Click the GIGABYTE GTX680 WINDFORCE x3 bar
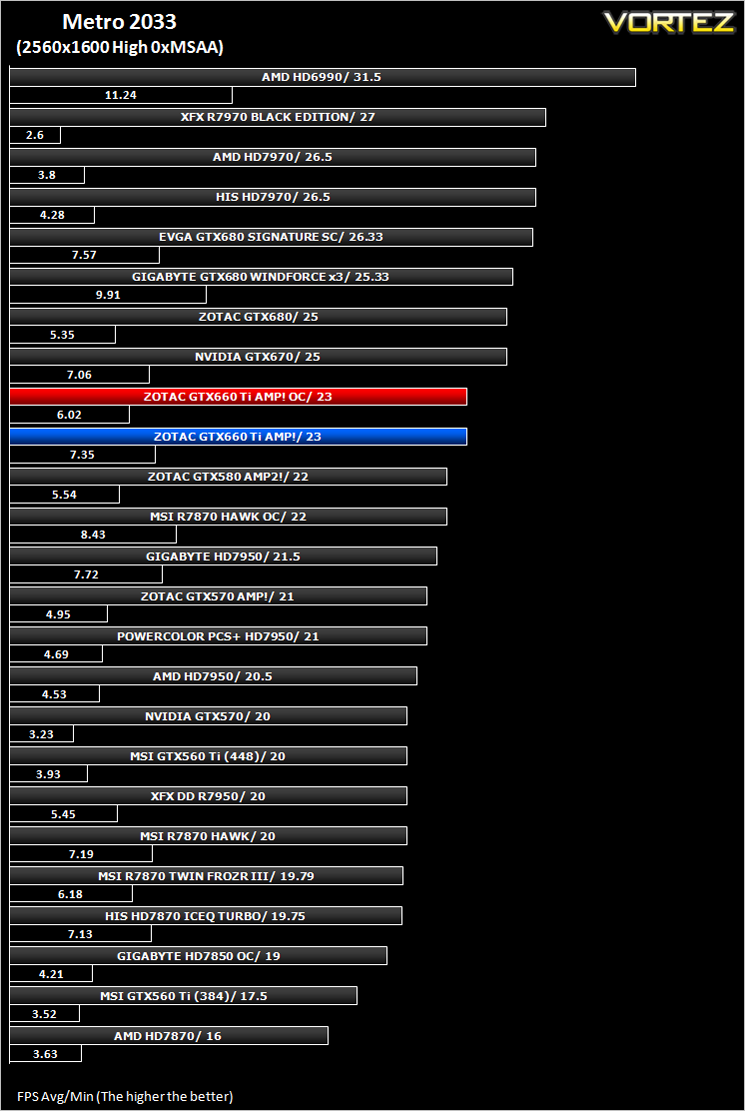 tap(261, 276)
